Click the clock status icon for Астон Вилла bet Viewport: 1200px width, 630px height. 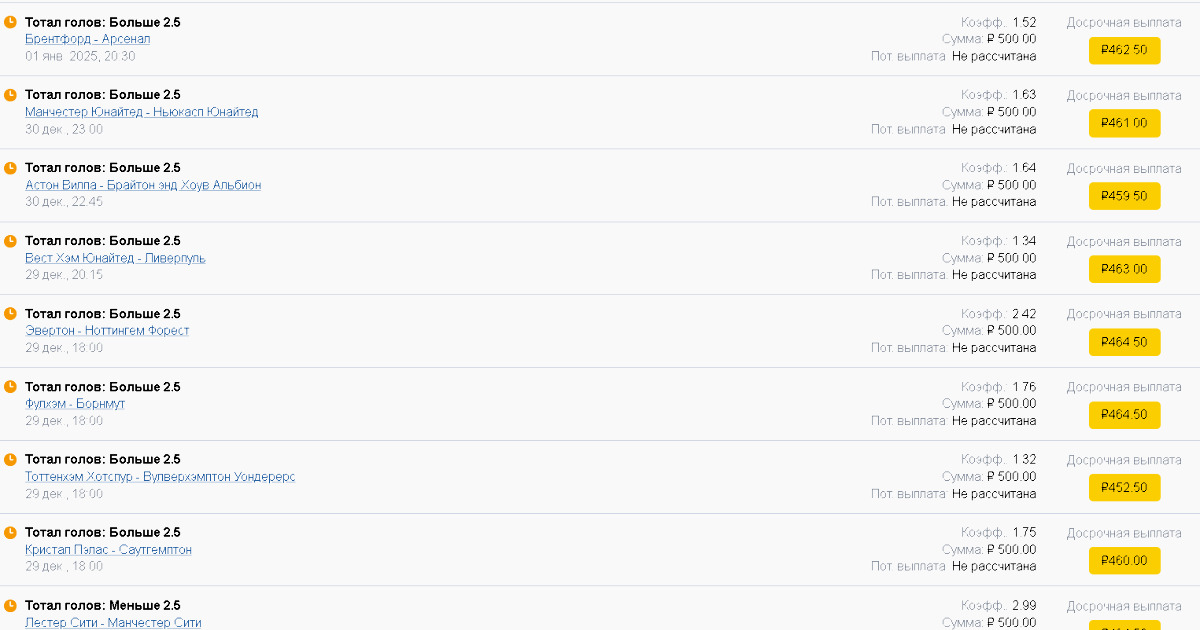(10, 168)
